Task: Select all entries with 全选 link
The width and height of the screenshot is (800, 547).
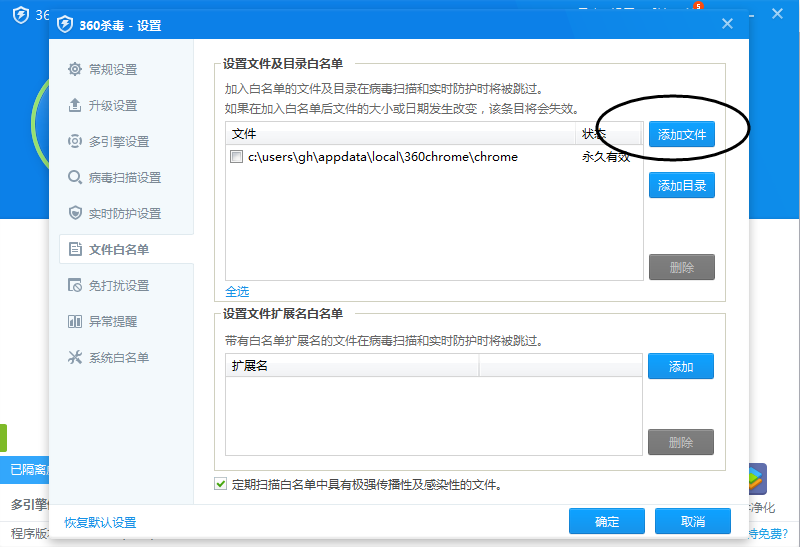Action: click(237, 291)
